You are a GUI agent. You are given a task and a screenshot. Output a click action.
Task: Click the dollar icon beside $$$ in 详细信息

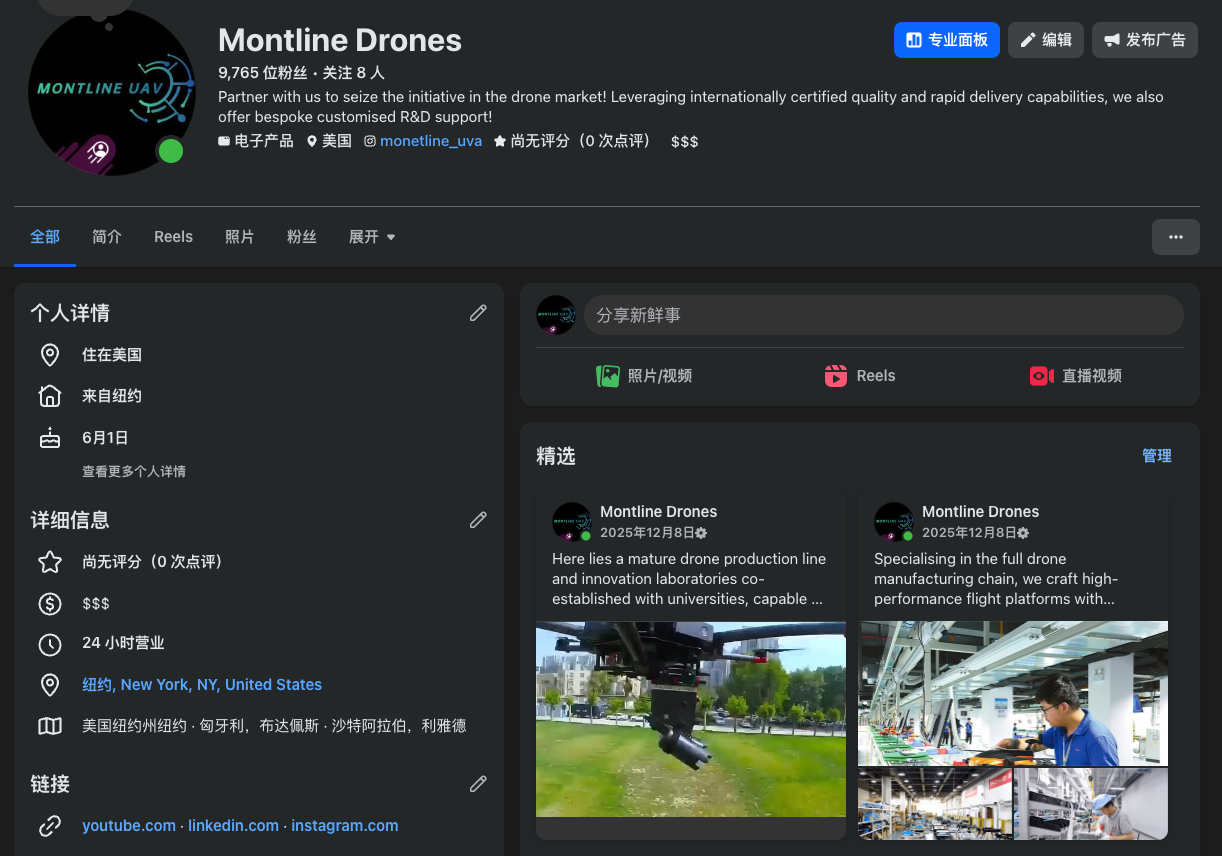(50, 604)
